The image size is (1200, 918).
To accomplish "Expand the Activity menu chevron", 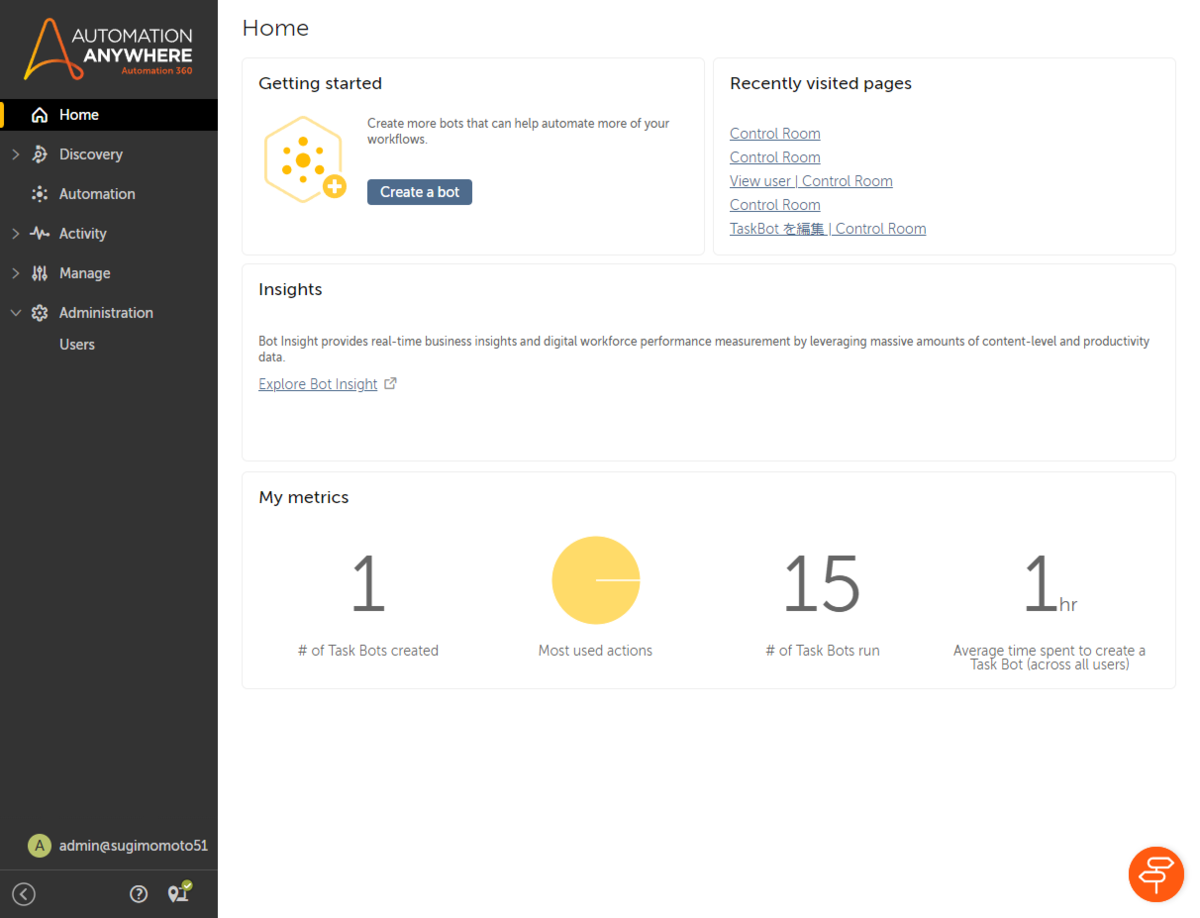I will 15,233.
